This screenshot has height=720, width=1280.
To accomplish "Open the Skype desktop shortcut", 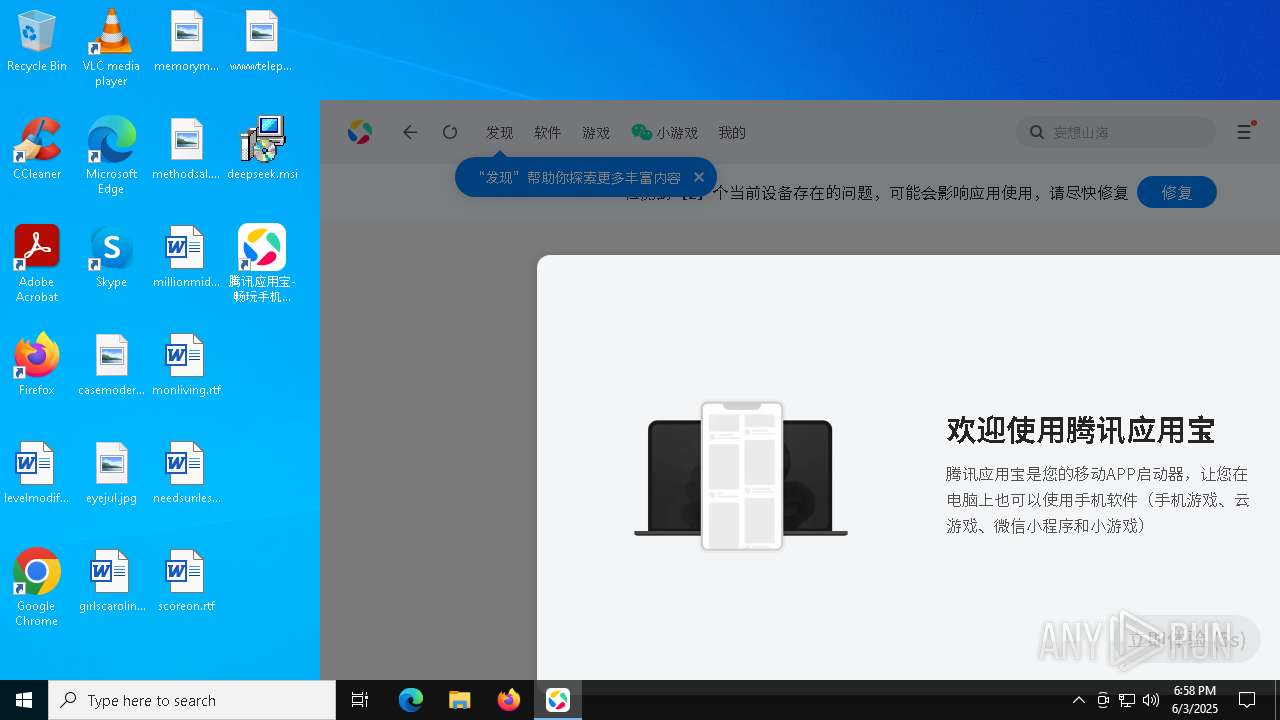I will click(111, 256).
